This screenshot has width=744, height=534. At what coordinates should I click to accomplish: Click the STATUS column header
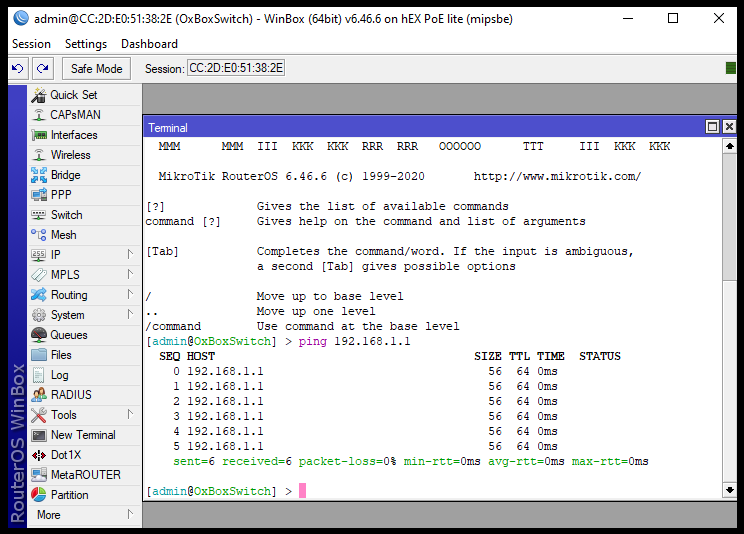tap(600, 356)
